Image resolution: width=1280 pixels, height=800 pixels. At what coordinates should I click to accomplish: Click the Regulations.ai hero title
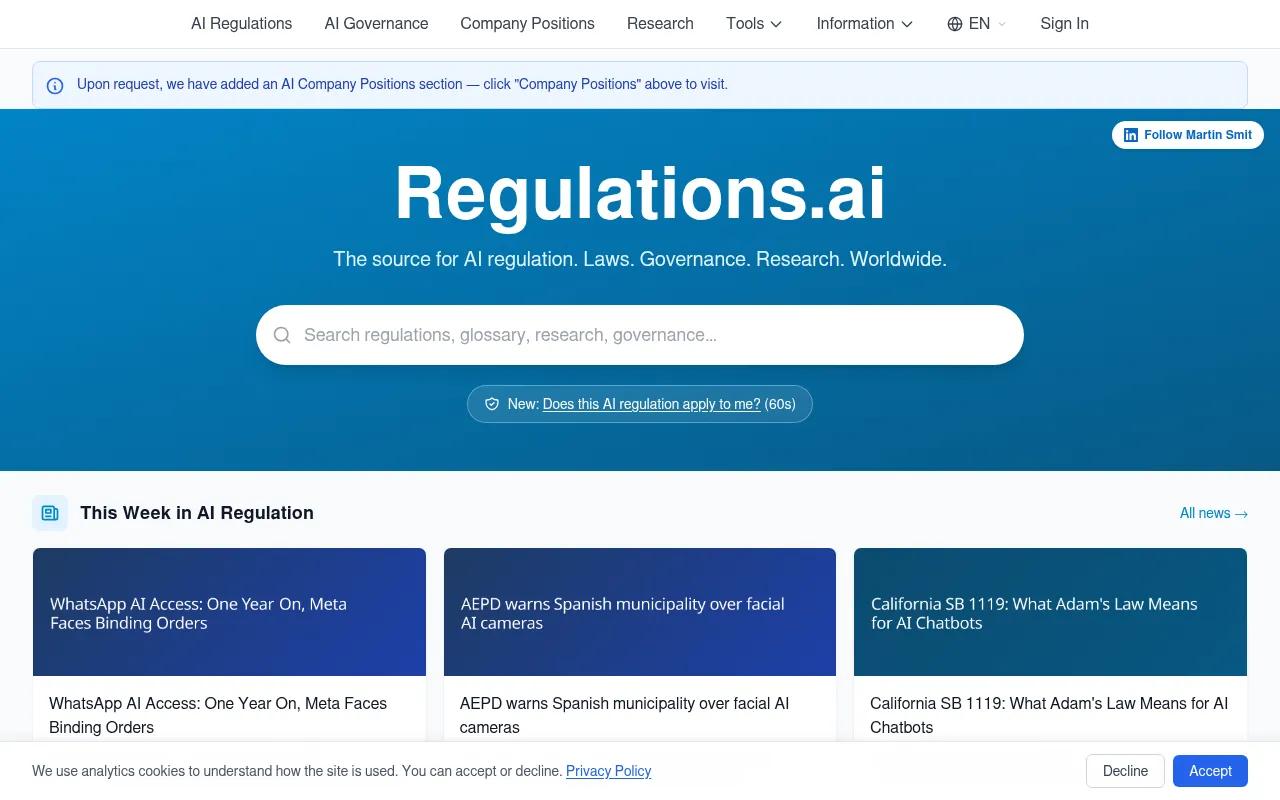tap(640, 193)
